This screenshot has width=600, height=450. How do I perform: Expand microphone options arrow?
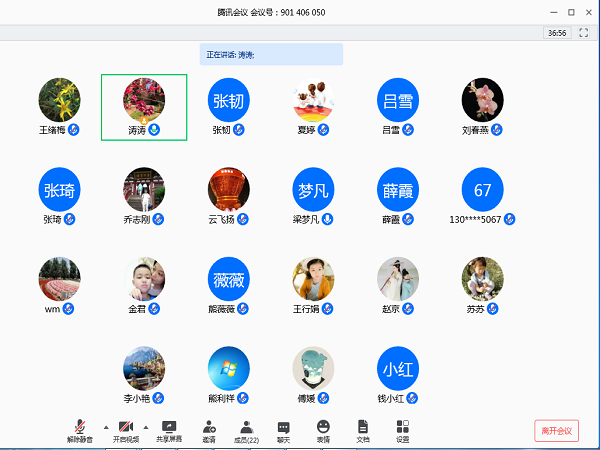coord(106,427)
